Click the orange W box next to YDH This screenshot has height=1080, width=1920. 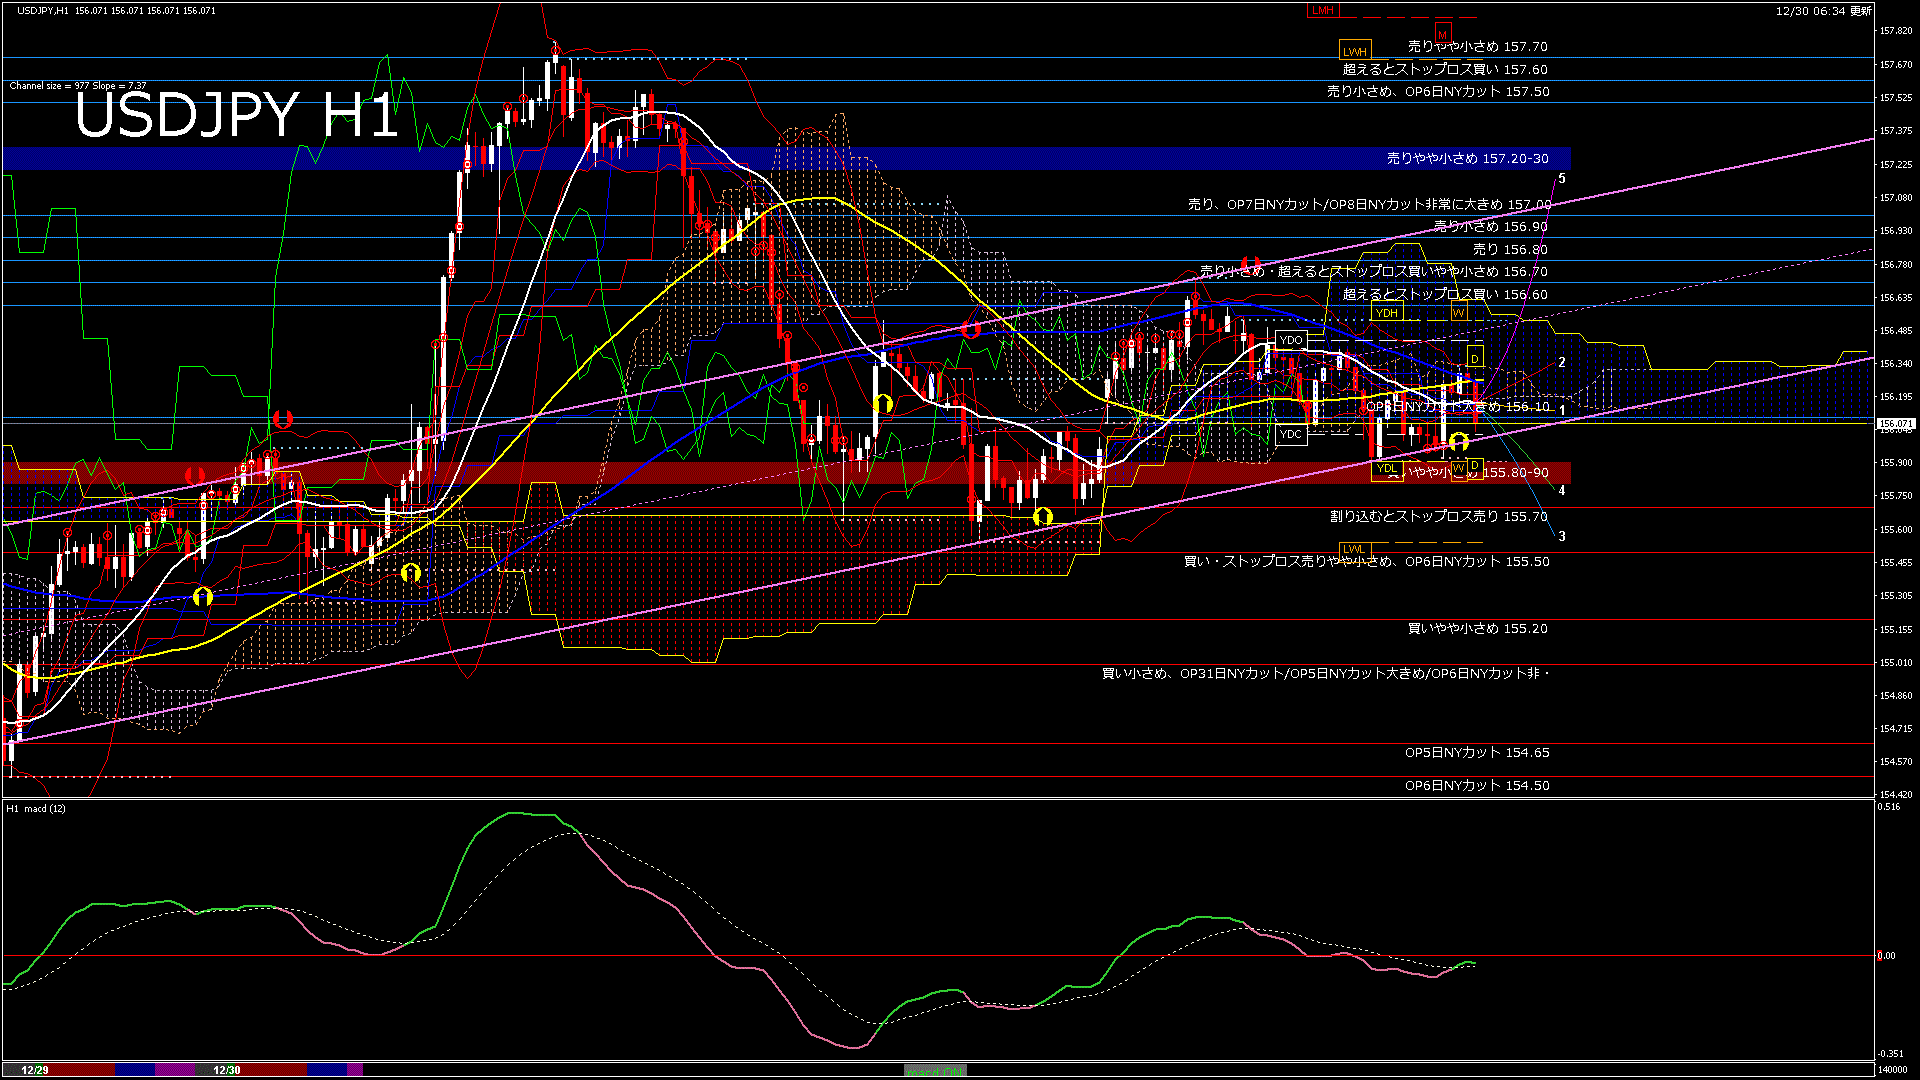click(x=1458, y=313)
